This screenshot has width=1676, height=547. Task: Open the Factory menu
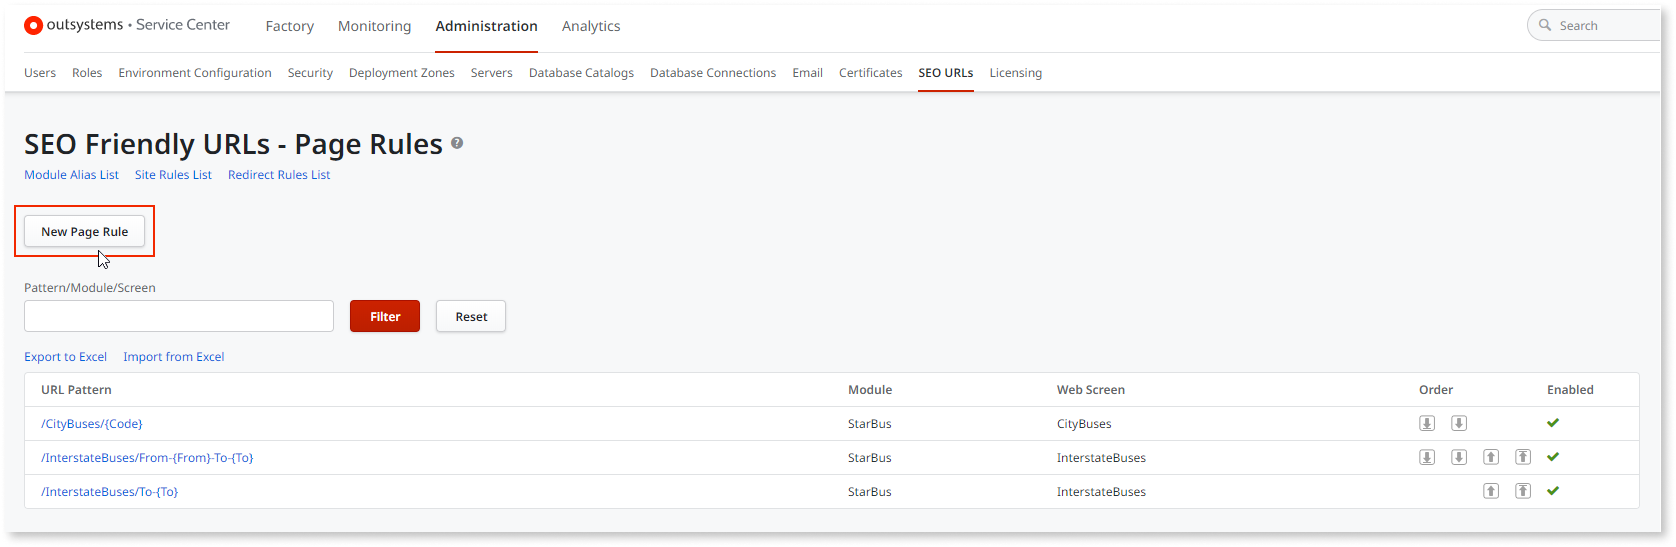(x=289, y=26)
